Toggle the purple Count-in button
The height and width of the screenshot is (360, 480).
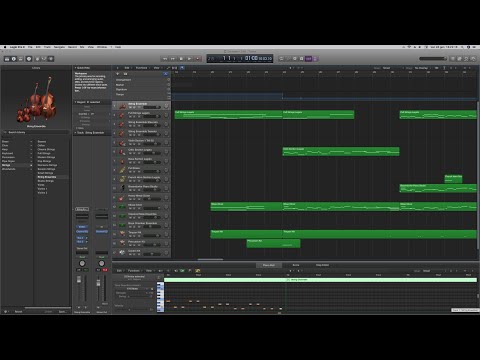click(x=309, y=59)
